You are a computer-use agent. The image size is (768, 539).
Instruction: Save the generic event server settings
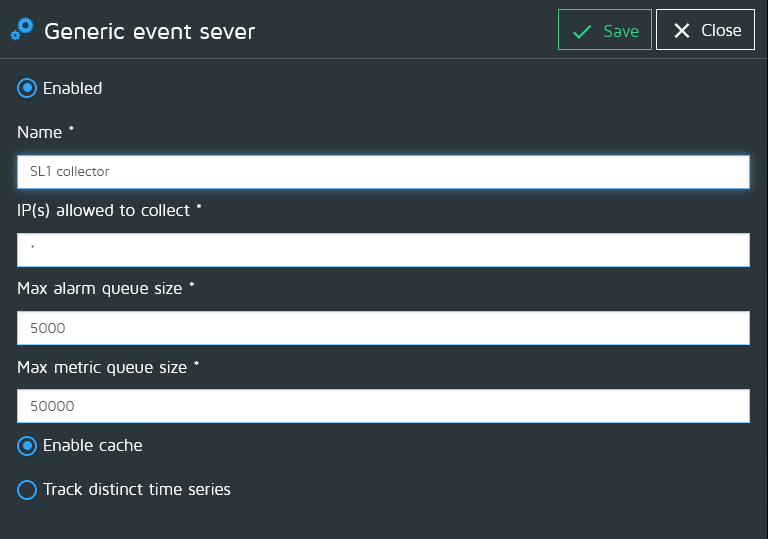pos(604,31)
